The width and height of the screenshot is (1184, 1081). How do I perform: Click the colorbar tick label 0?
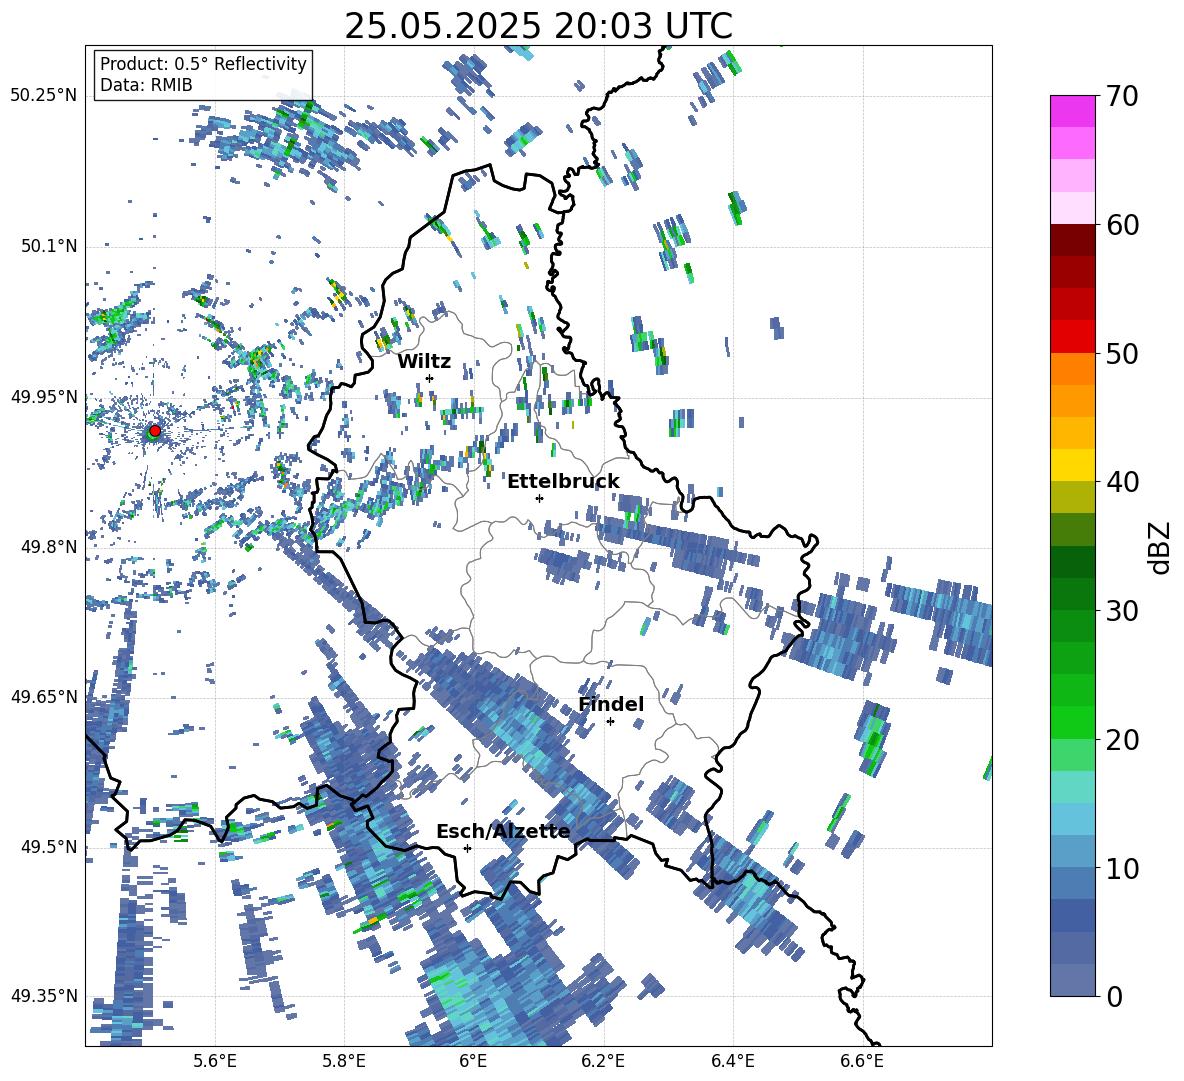(x=1114, y=996)
